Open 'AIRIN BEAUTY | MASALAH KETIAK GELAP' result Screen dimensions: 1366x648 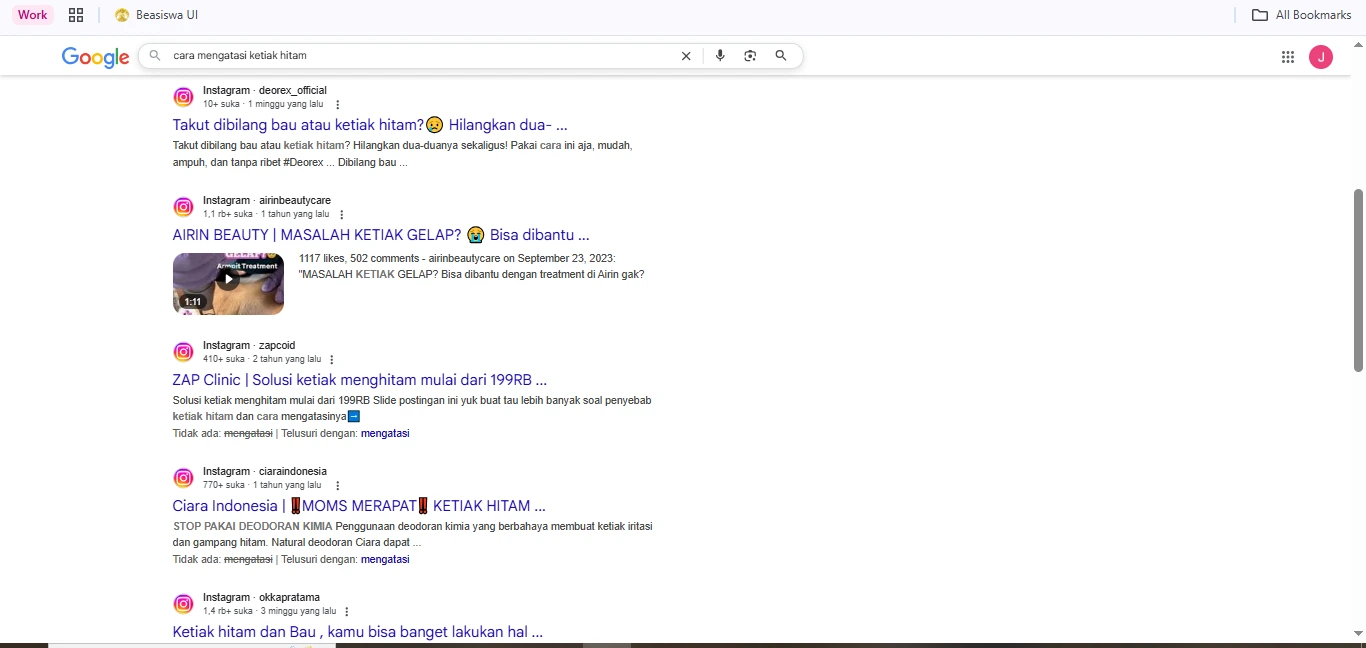coord(381,235)
